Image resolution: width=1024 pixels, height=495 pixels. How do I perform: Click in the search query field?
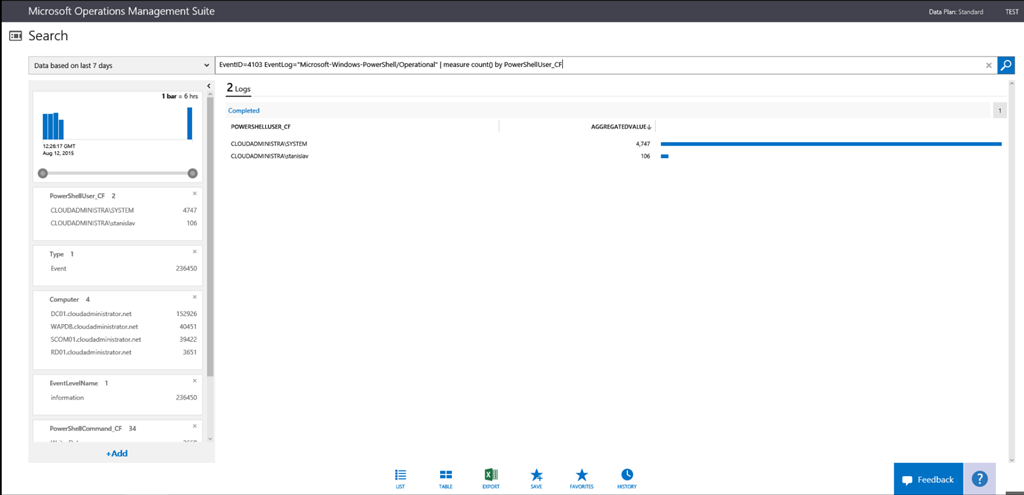click(600, 65)
